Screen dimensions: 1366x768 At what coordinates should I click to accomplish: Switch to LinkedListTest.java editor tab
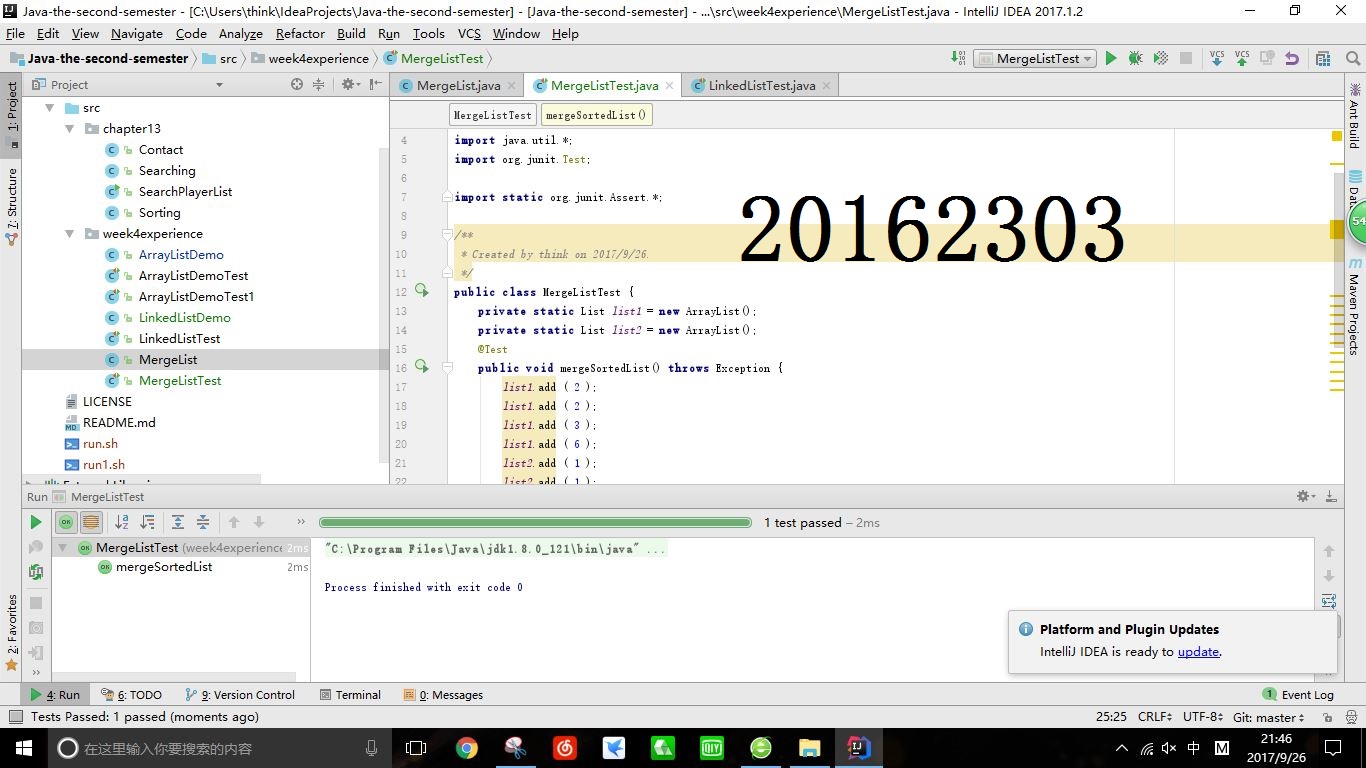pos(761,85)
